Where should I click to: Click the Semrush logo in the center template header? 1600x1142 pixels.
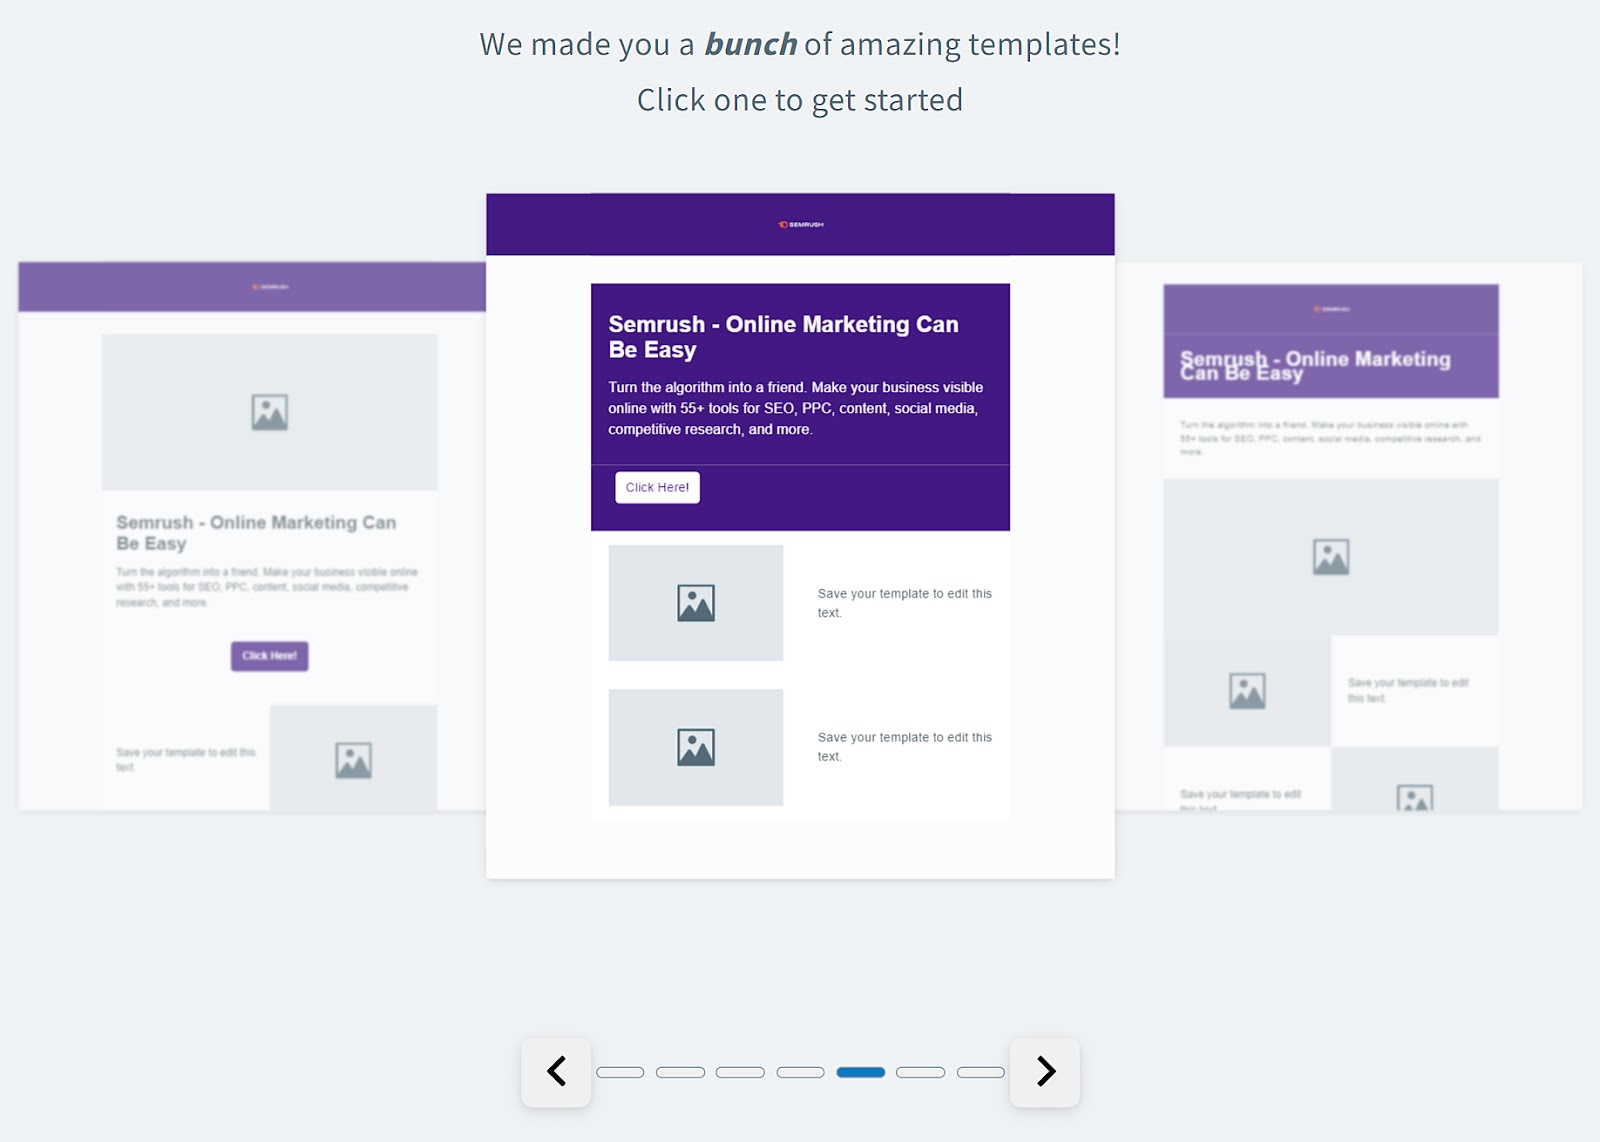pyautogui.click(x=800, y=224)
